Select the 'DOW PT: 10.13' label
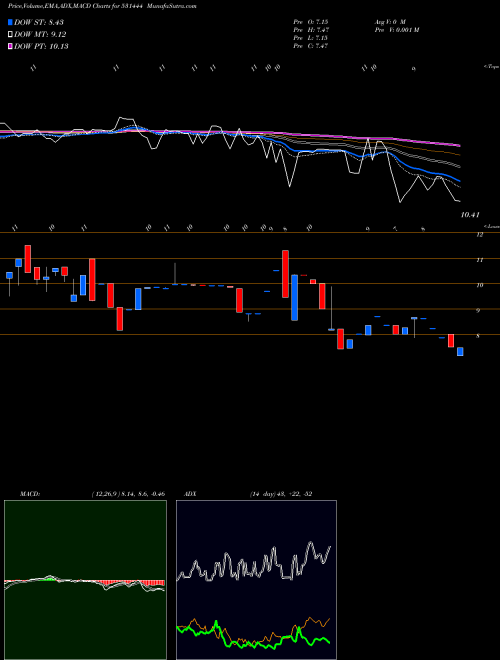The image size is (500, 660). pos(41,46)
